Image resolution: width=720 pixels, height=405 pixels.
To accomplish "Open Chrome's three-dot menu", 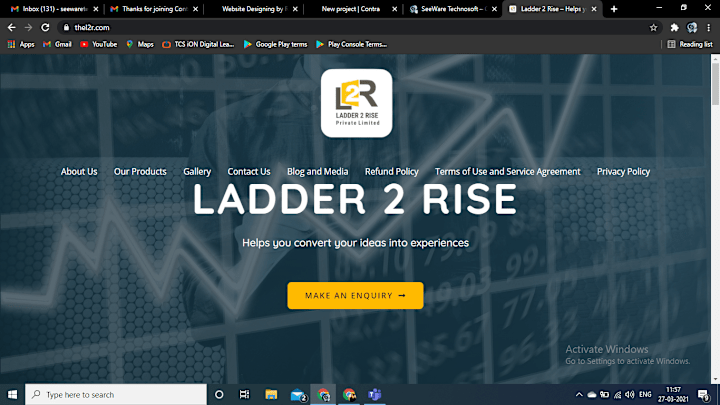I will coord(709,28).
